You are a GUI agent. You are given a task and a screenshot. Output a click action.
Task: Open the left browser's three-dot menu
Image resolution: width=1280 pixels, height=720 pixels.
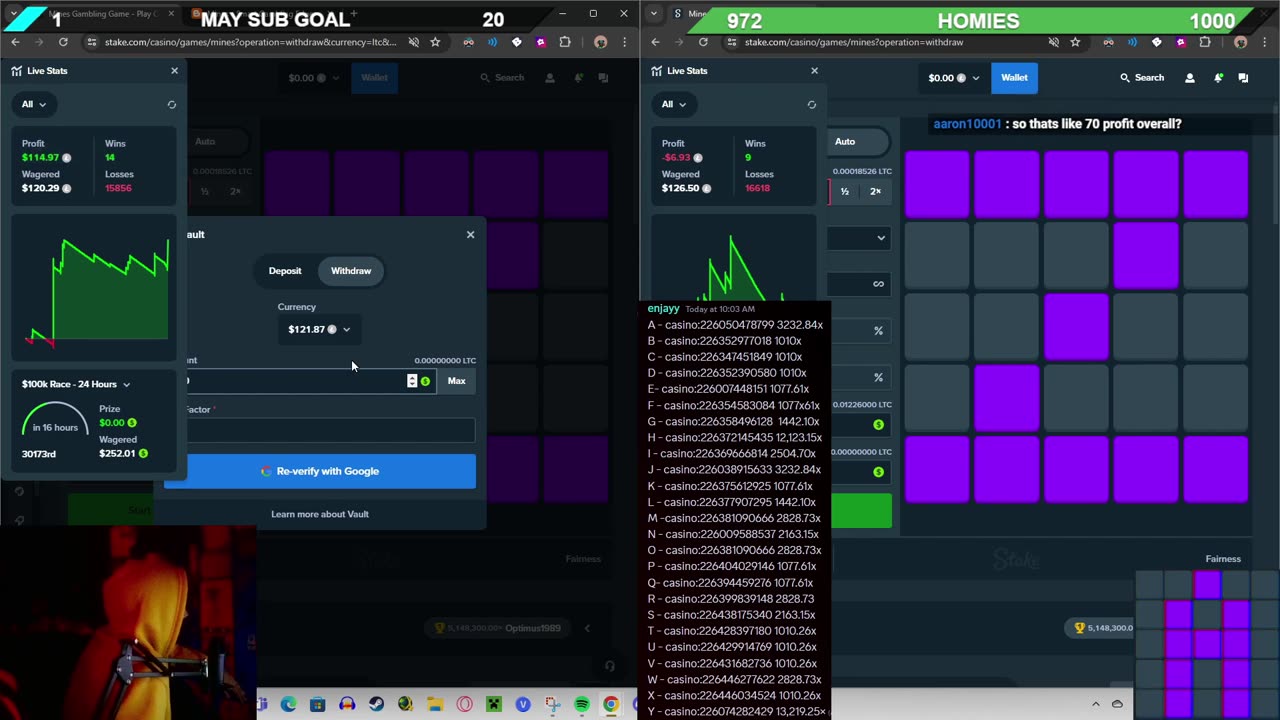click(625, 42)
